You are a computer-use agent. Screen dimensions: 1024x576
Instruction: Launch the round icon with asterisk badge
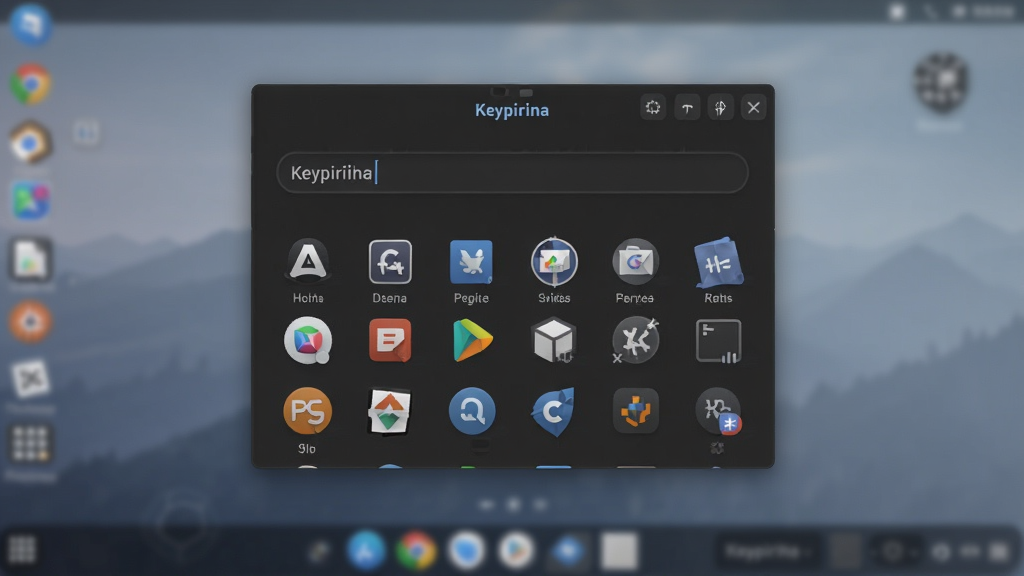click(718, 411)
